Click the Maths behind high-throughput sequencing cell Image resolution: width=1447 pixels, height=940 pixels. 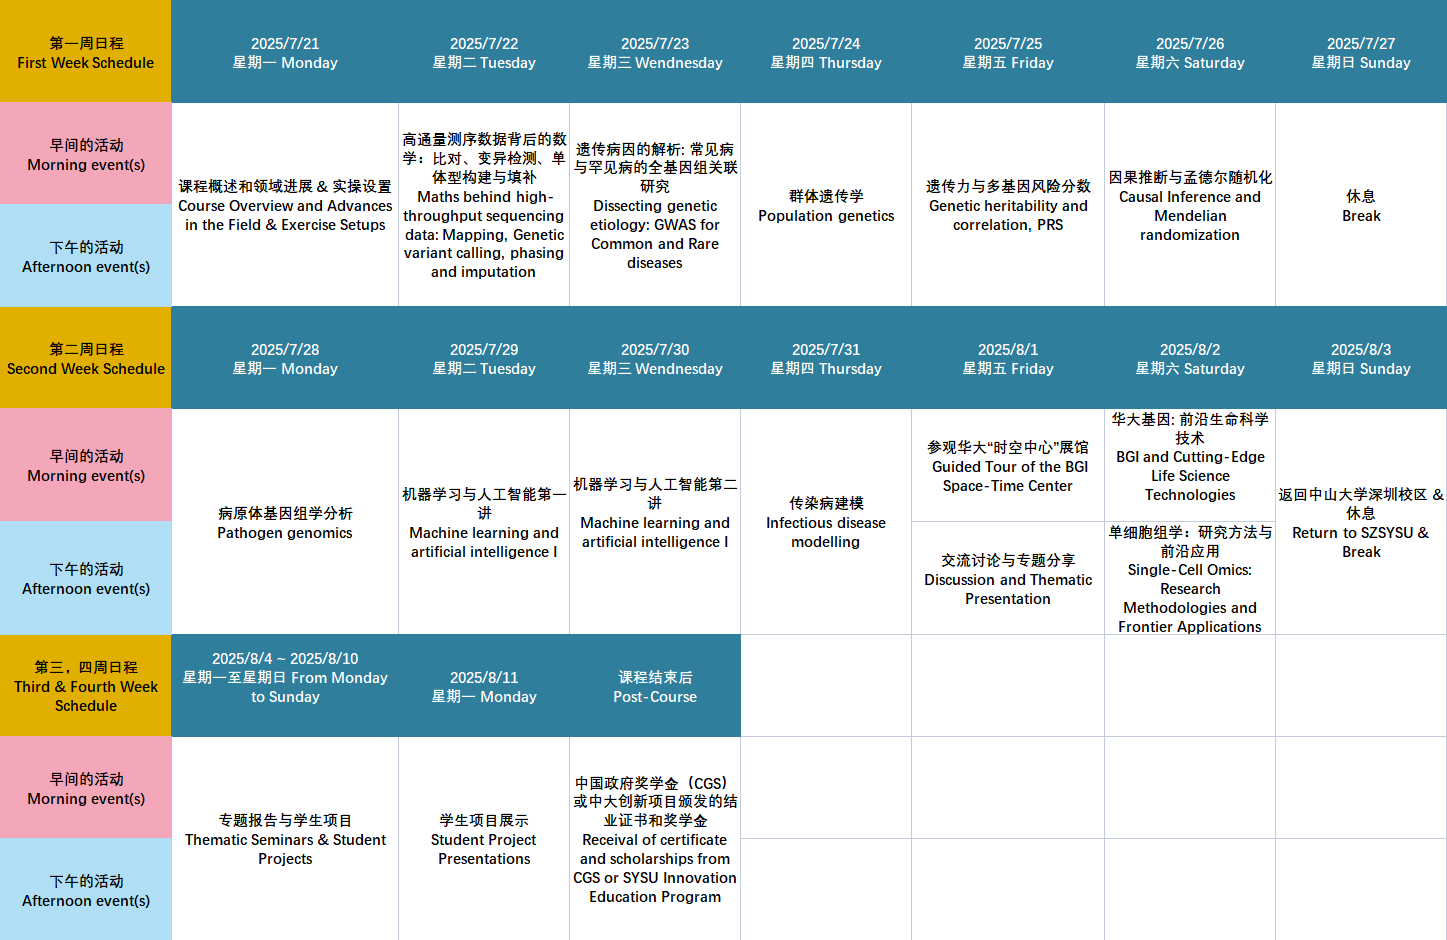coord(484,206)
